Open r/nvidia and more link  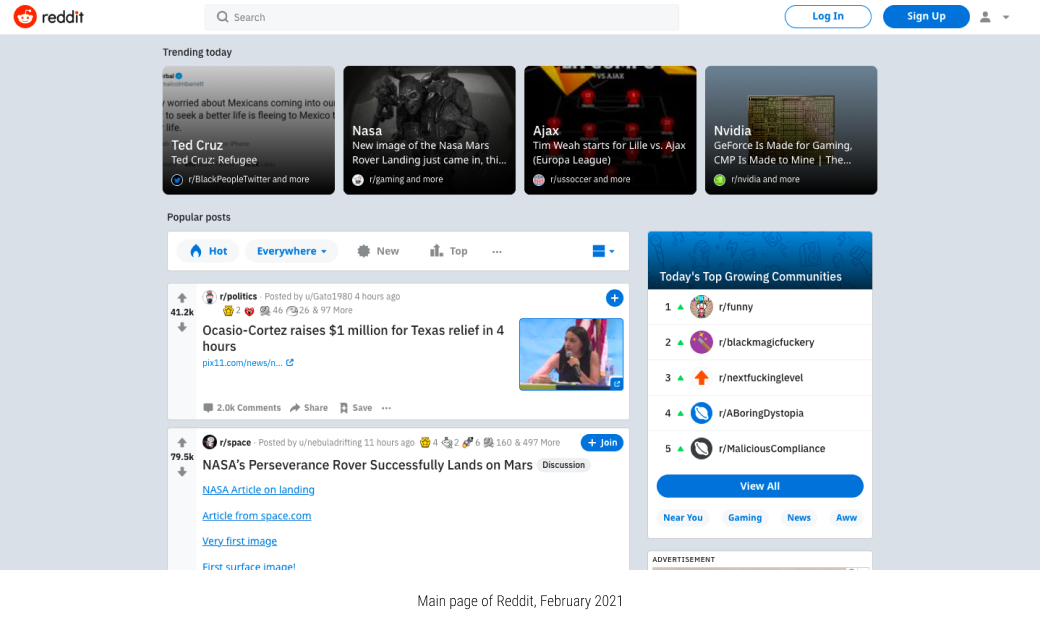pyautogui.click(x=765, y=179)
